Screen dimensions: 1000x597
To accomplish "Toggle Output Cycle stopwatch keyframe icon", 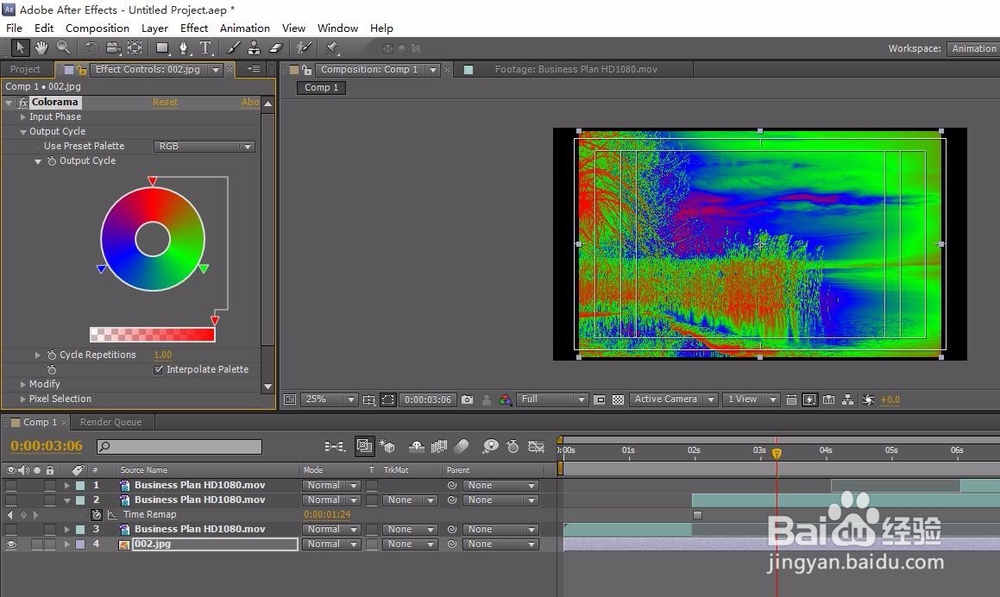I will (52, 161).
